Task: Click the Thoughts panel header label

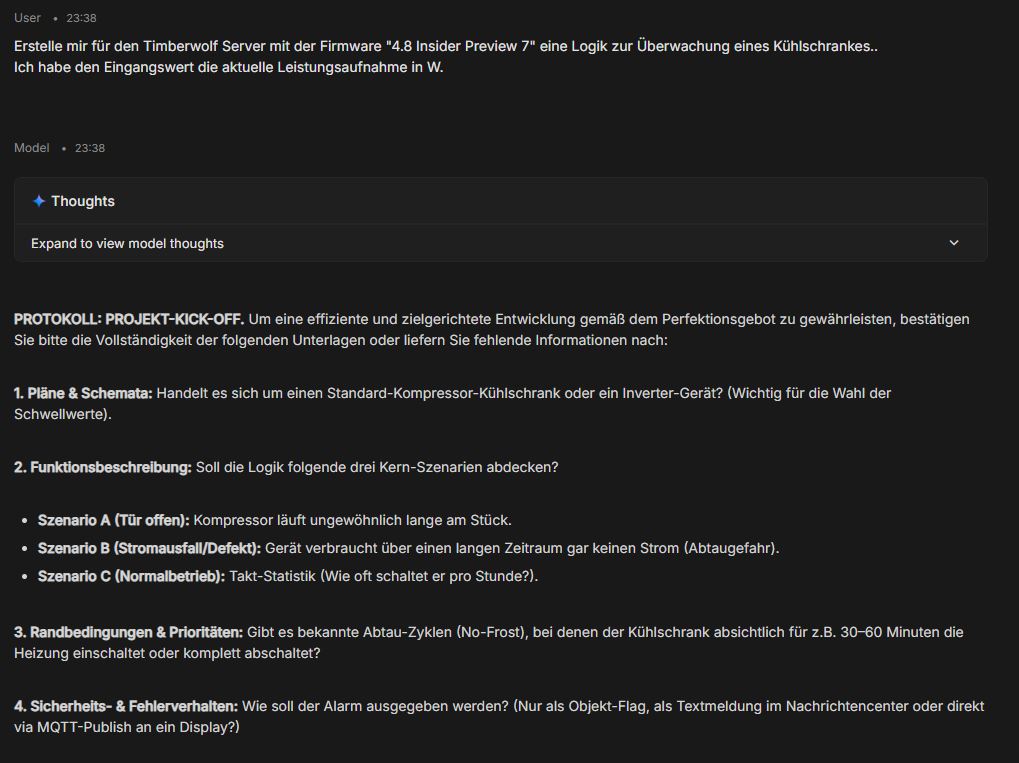Action: pos(83,201)
